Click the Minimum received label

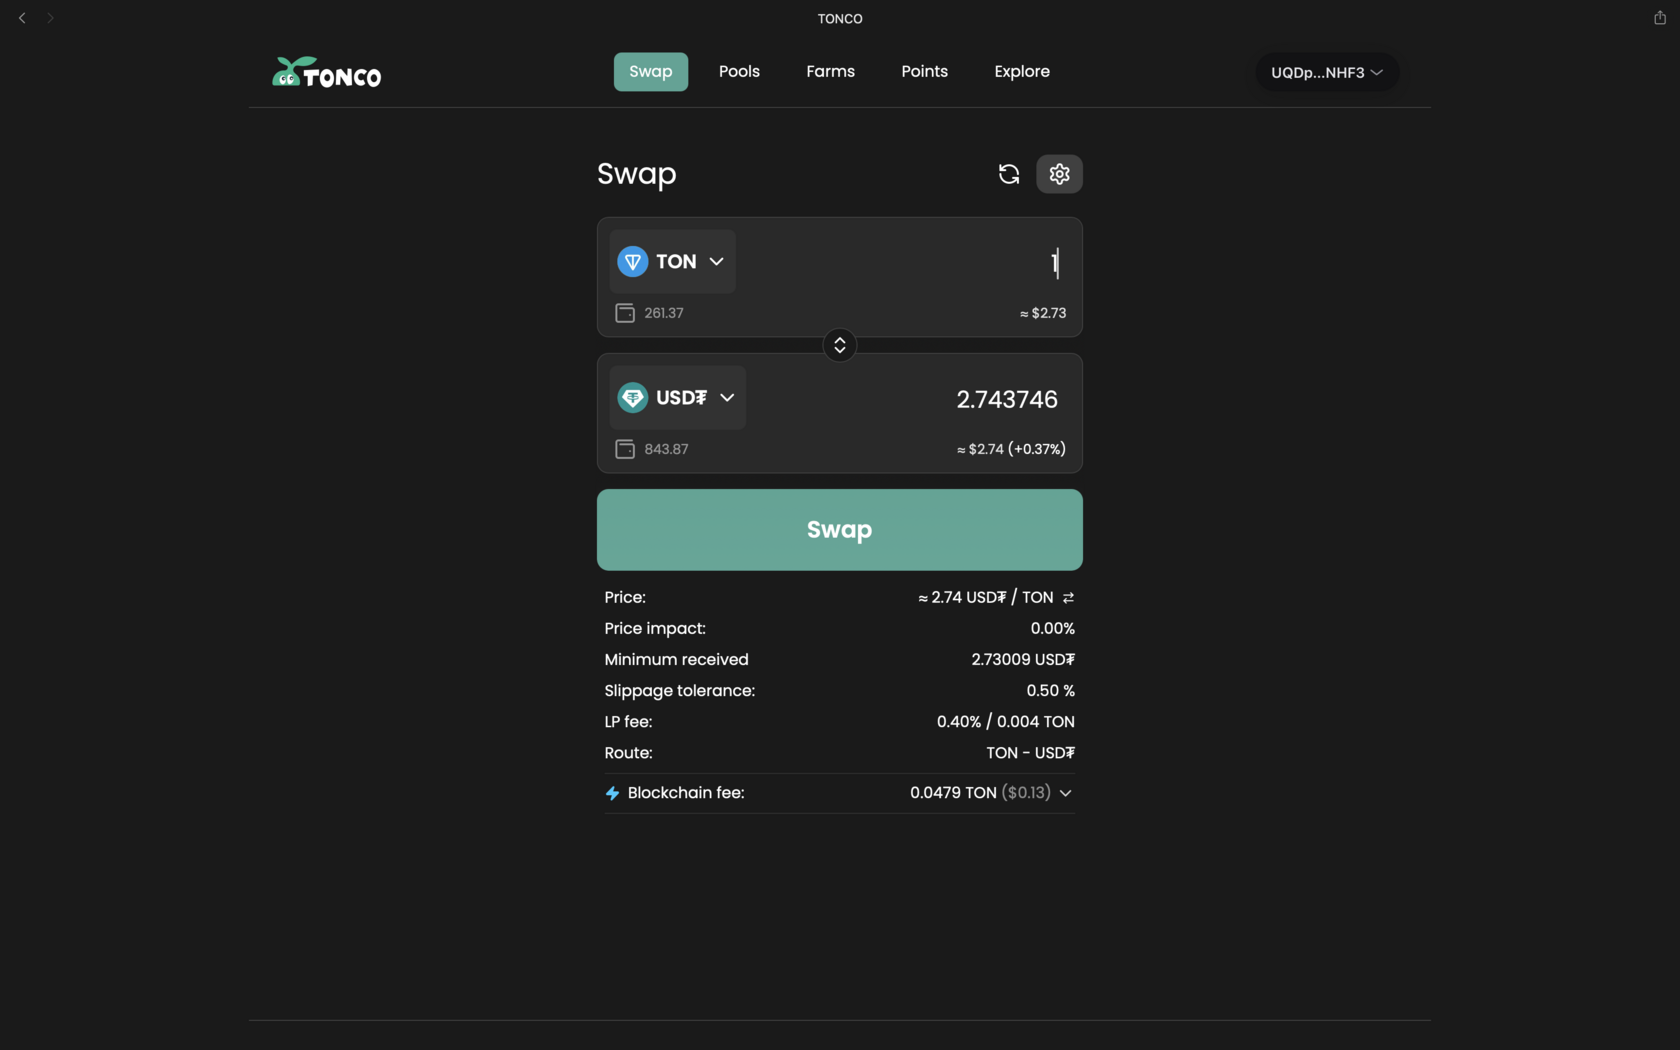[x=677, y=660]
